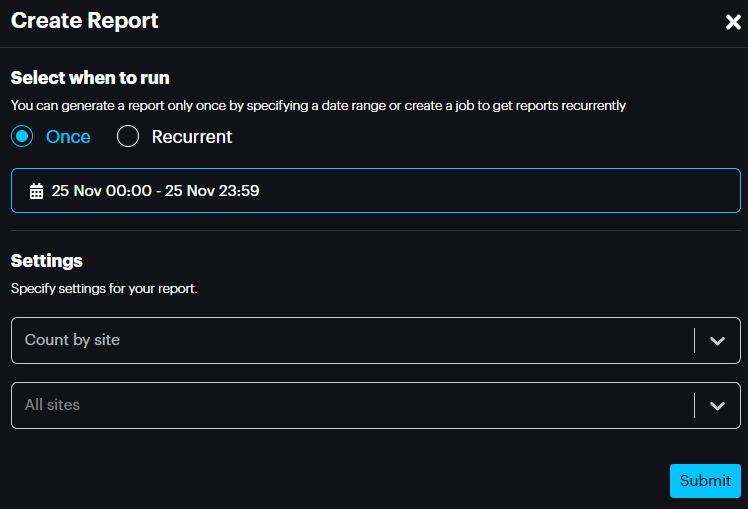Image resolution: width=748 pixels, height=509 pixels.
Task: Click chevron arrow beside Count by site
Action: tap(717, 341)
